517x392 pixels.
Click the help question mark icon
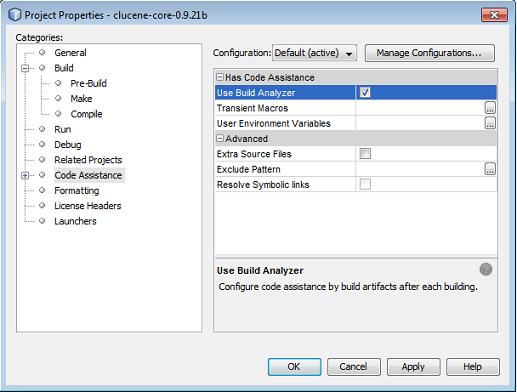pos(486,269)
